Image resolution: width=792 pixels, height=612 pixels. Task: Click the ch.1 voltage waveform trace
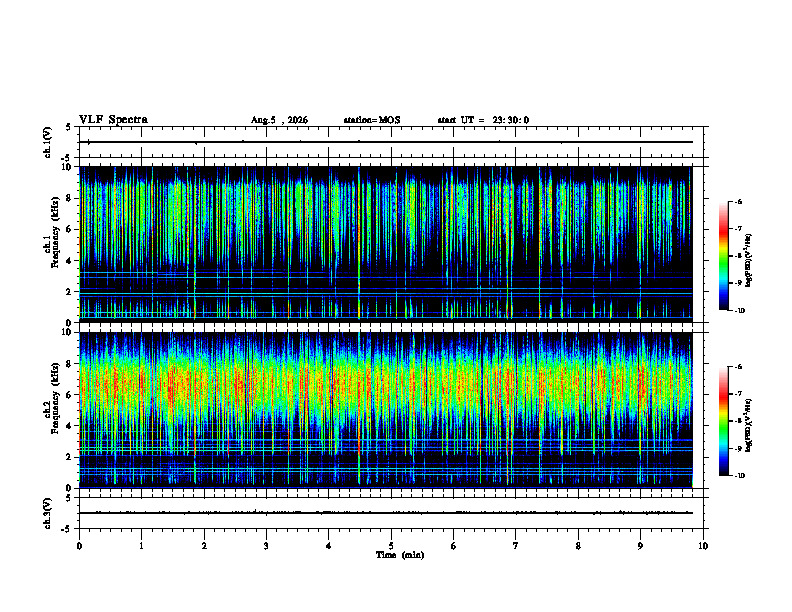(386, 142)
